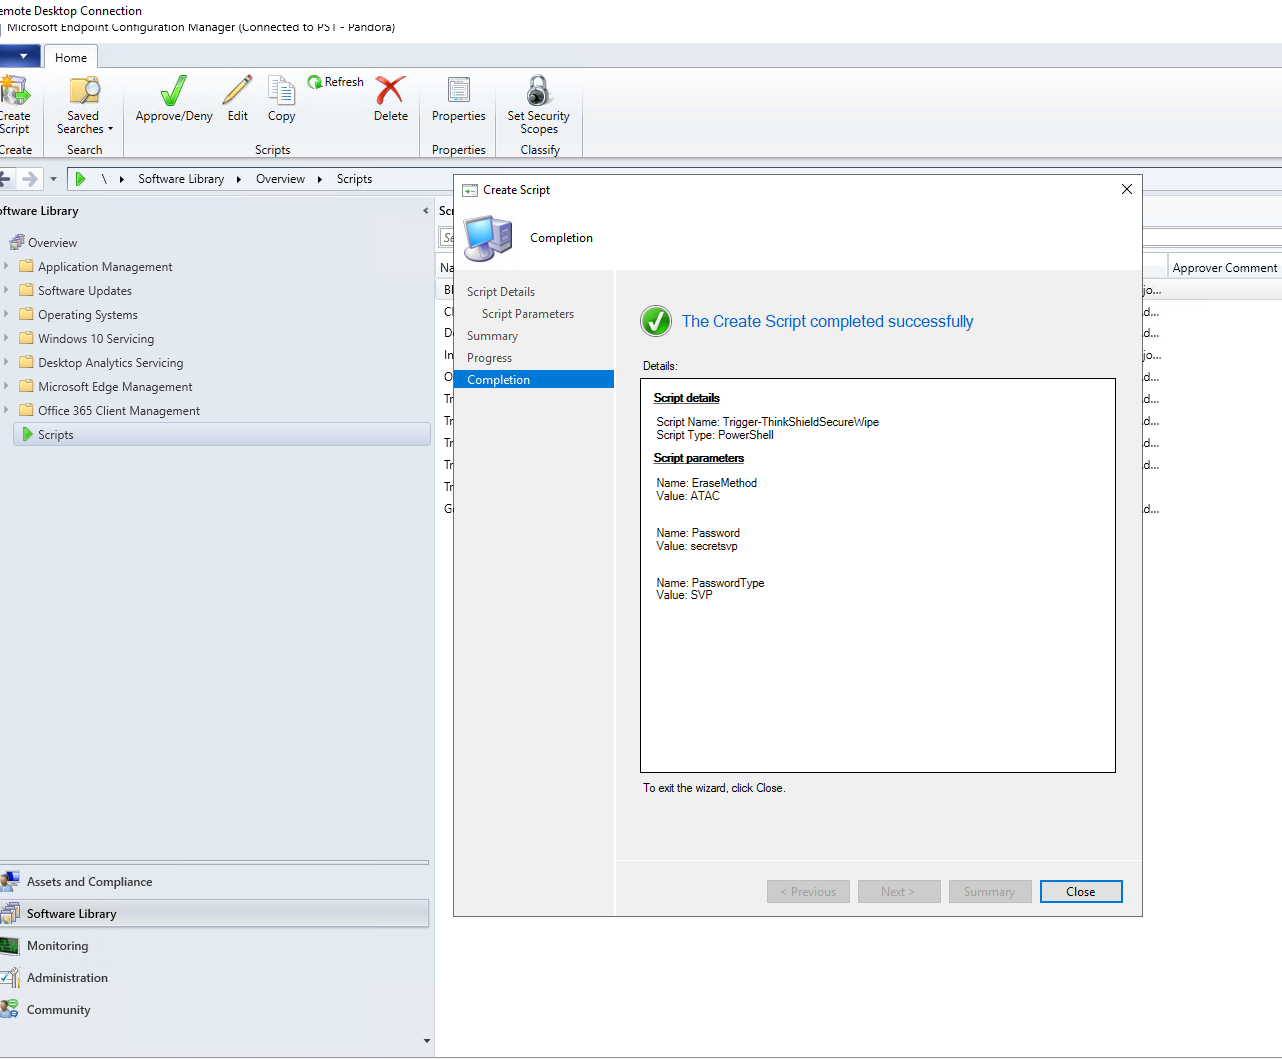Open the Assets and Compliance workspace label
1282x1059 pixels.
[x=90, y=882]
